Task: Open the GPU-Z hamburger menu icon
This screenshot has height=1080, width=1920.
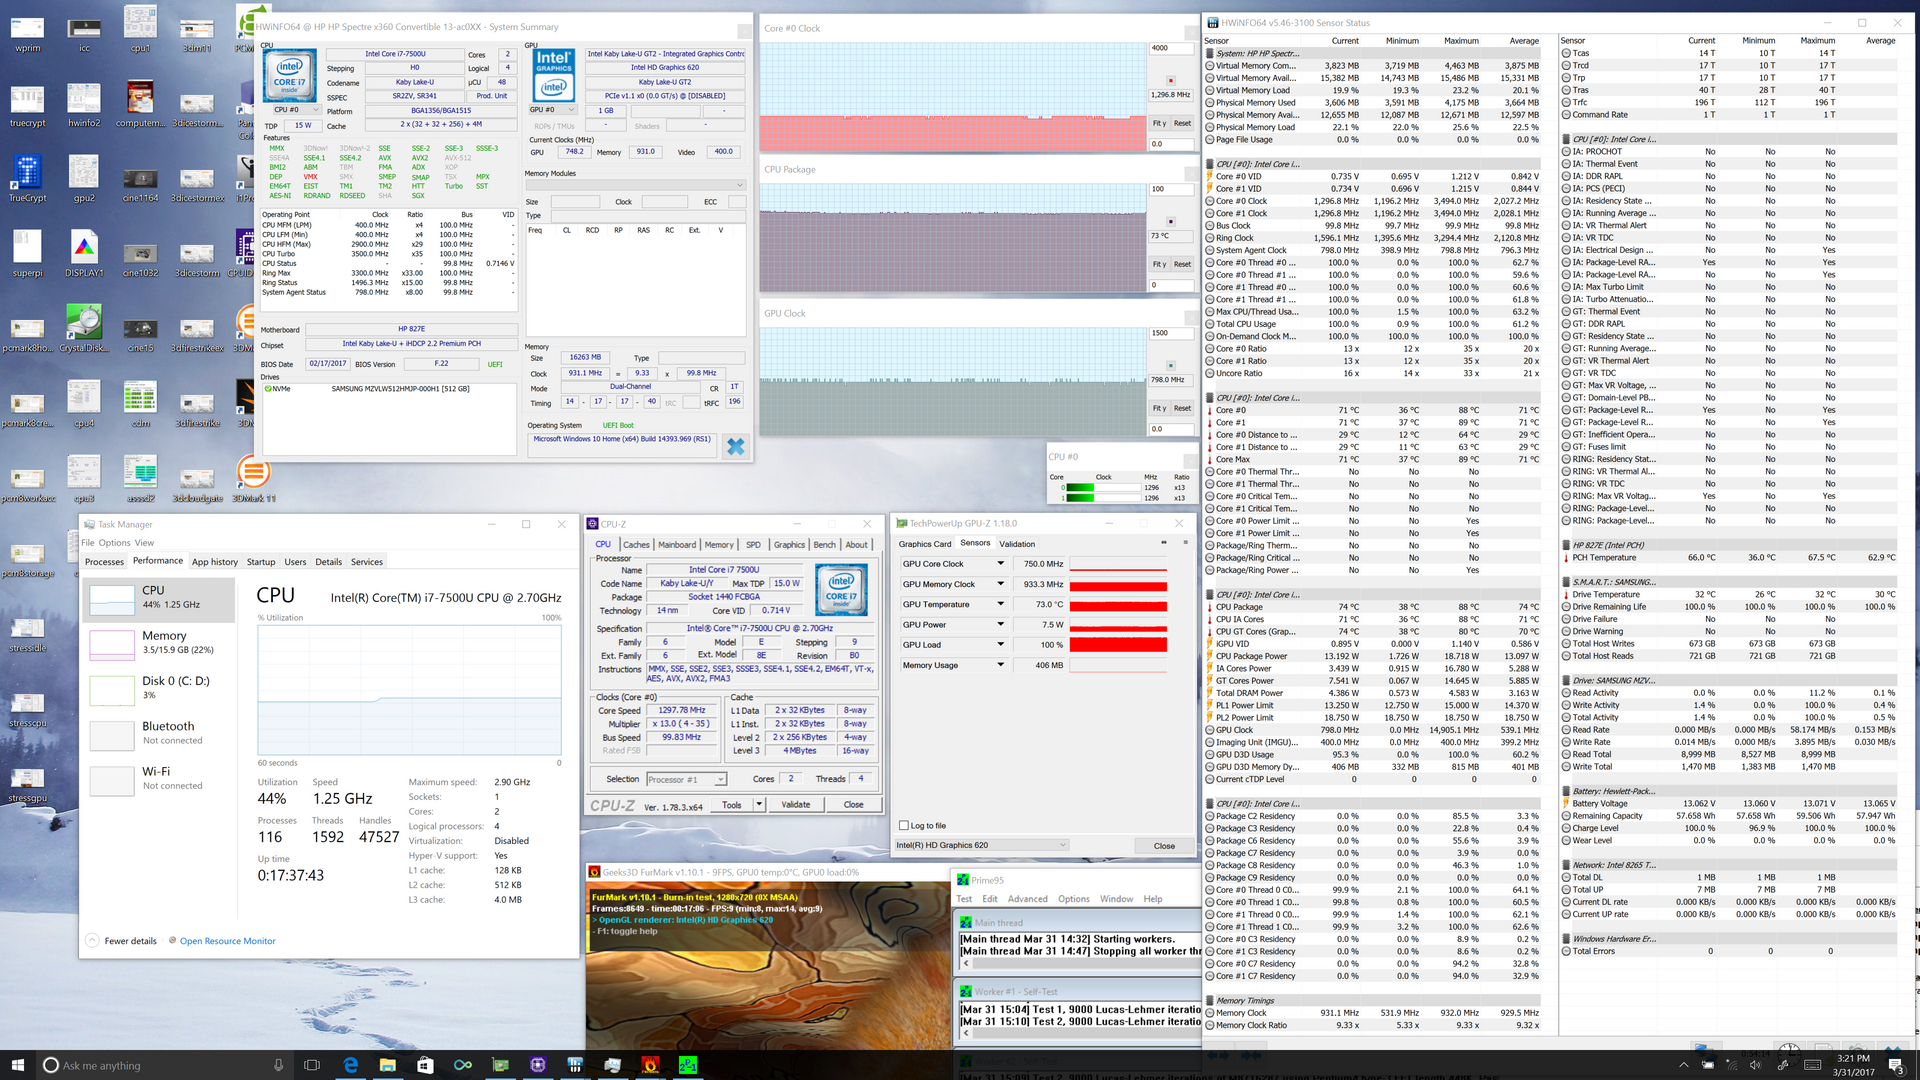Action: pyautogui.click(x=1185, y=543)
